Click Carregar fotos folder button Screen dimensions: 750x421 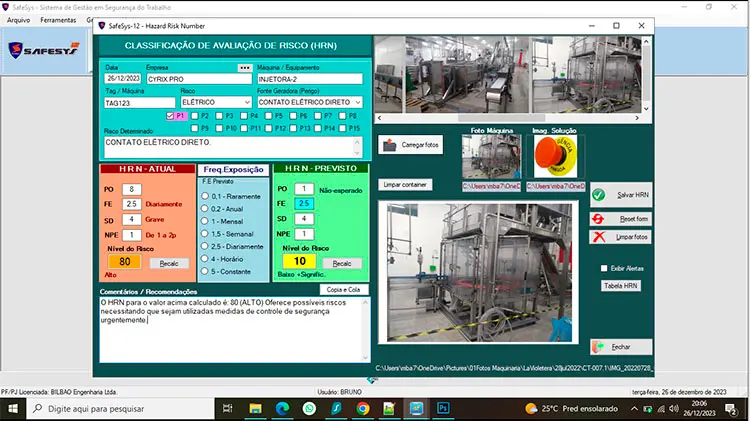tap(411, 145)
